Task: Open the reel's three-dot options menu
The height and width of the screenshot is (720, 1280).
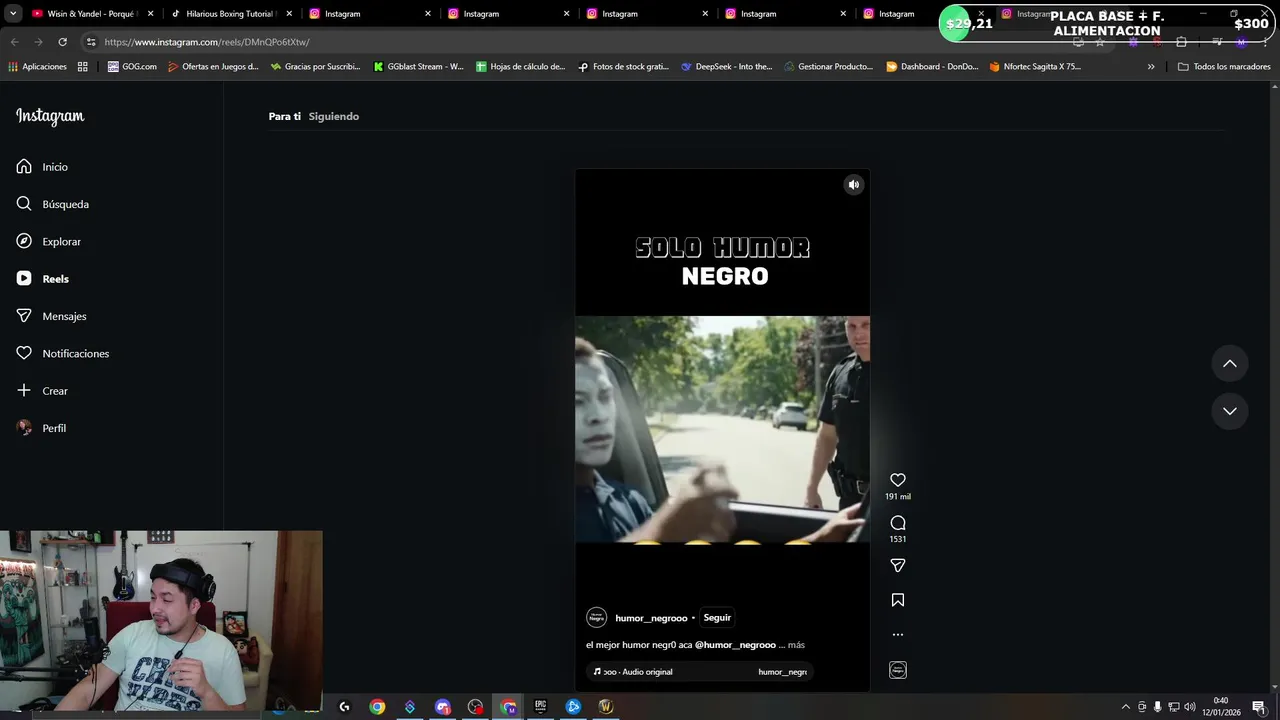Action: click(x=898, y=634)
